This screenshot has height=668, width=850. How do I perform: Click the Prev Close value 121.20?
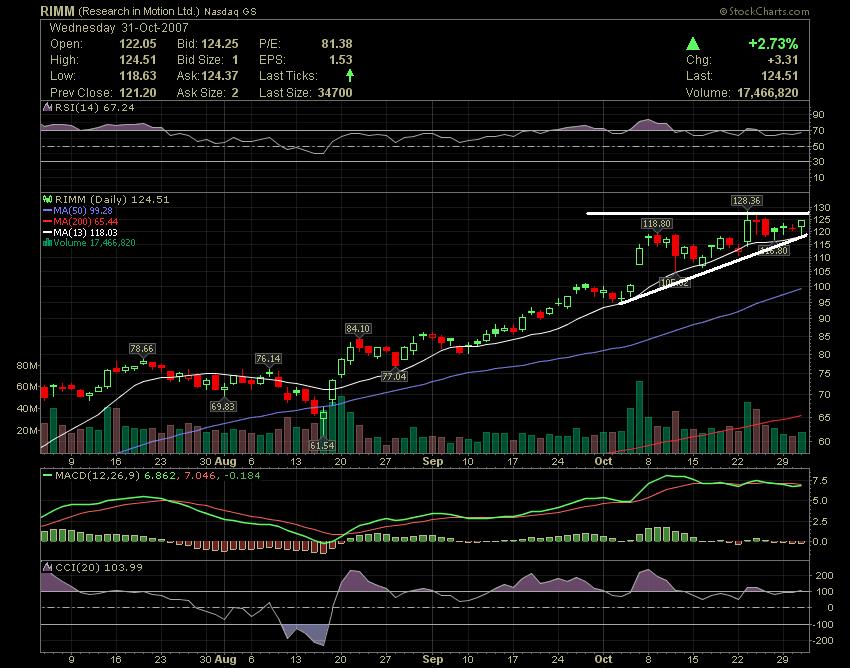coord(138,93)
